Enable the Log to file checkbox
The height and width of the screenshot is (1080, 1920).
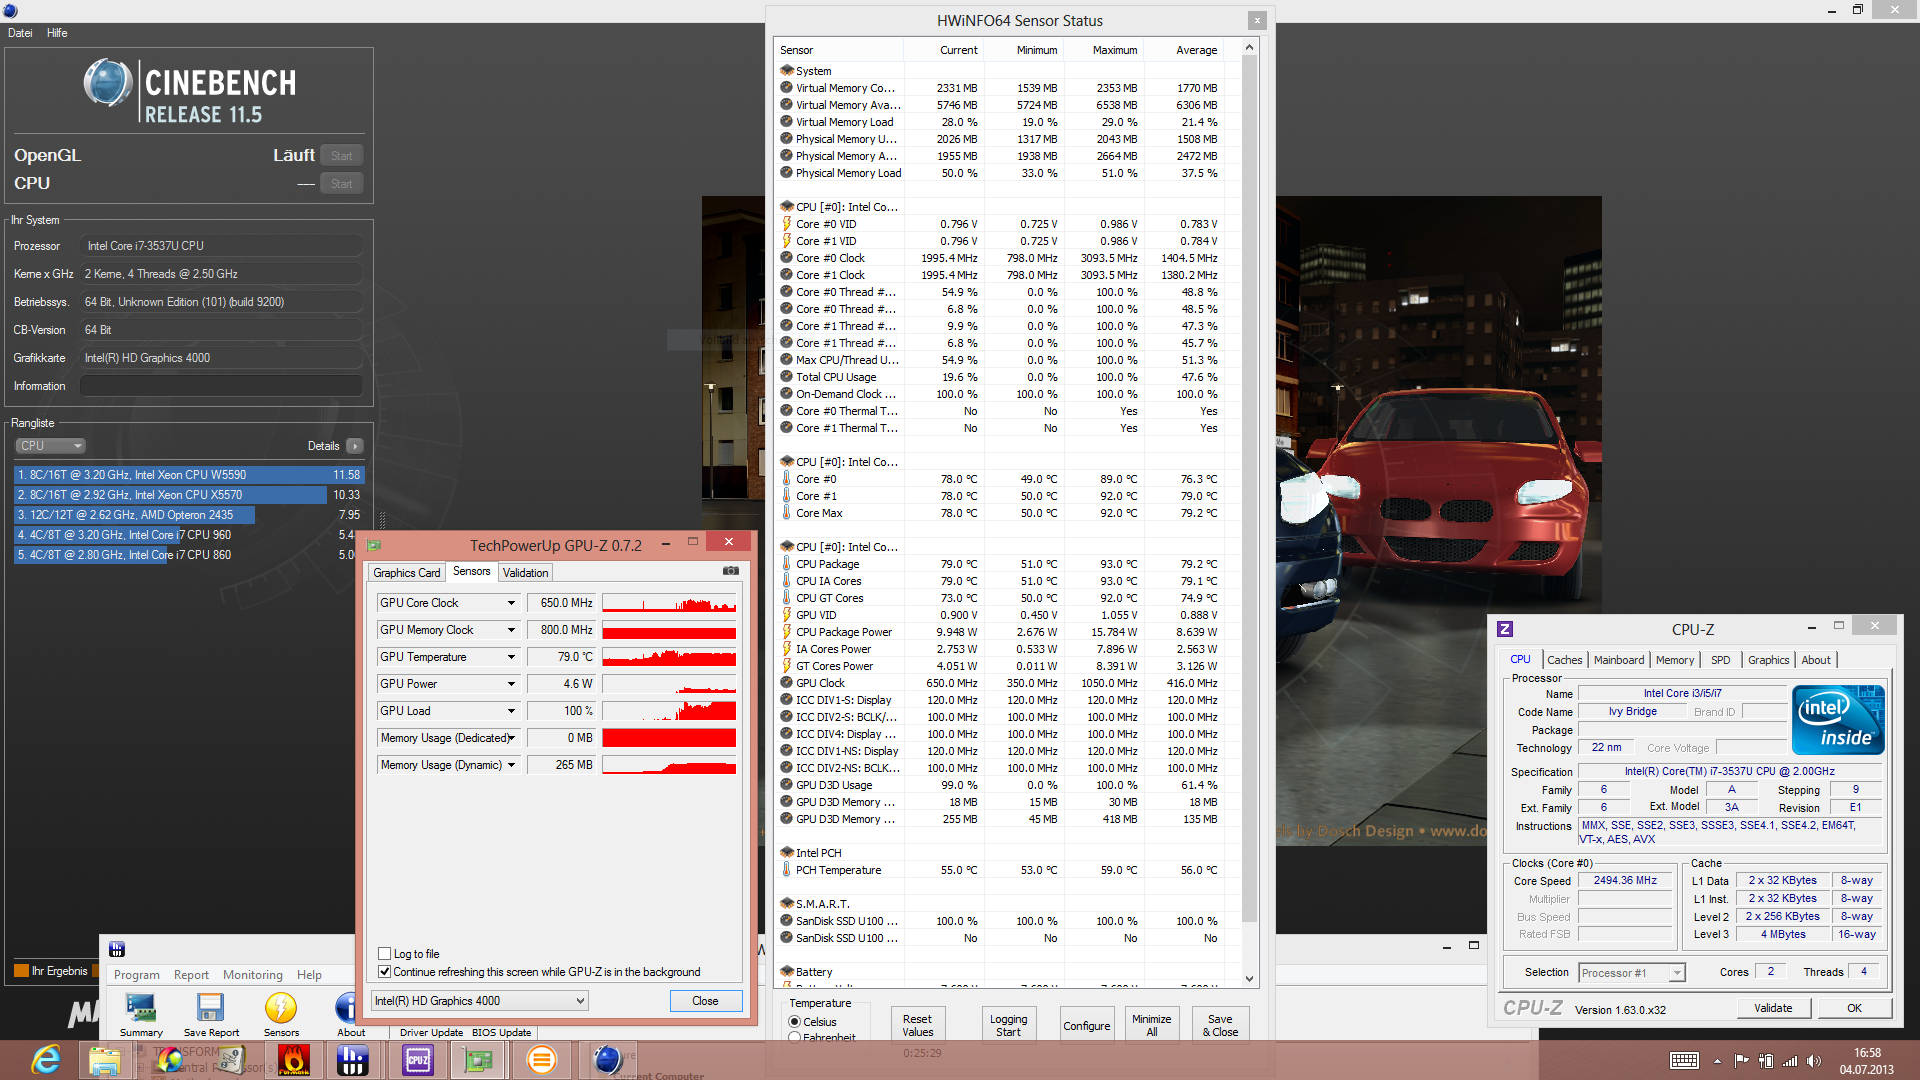385,954
